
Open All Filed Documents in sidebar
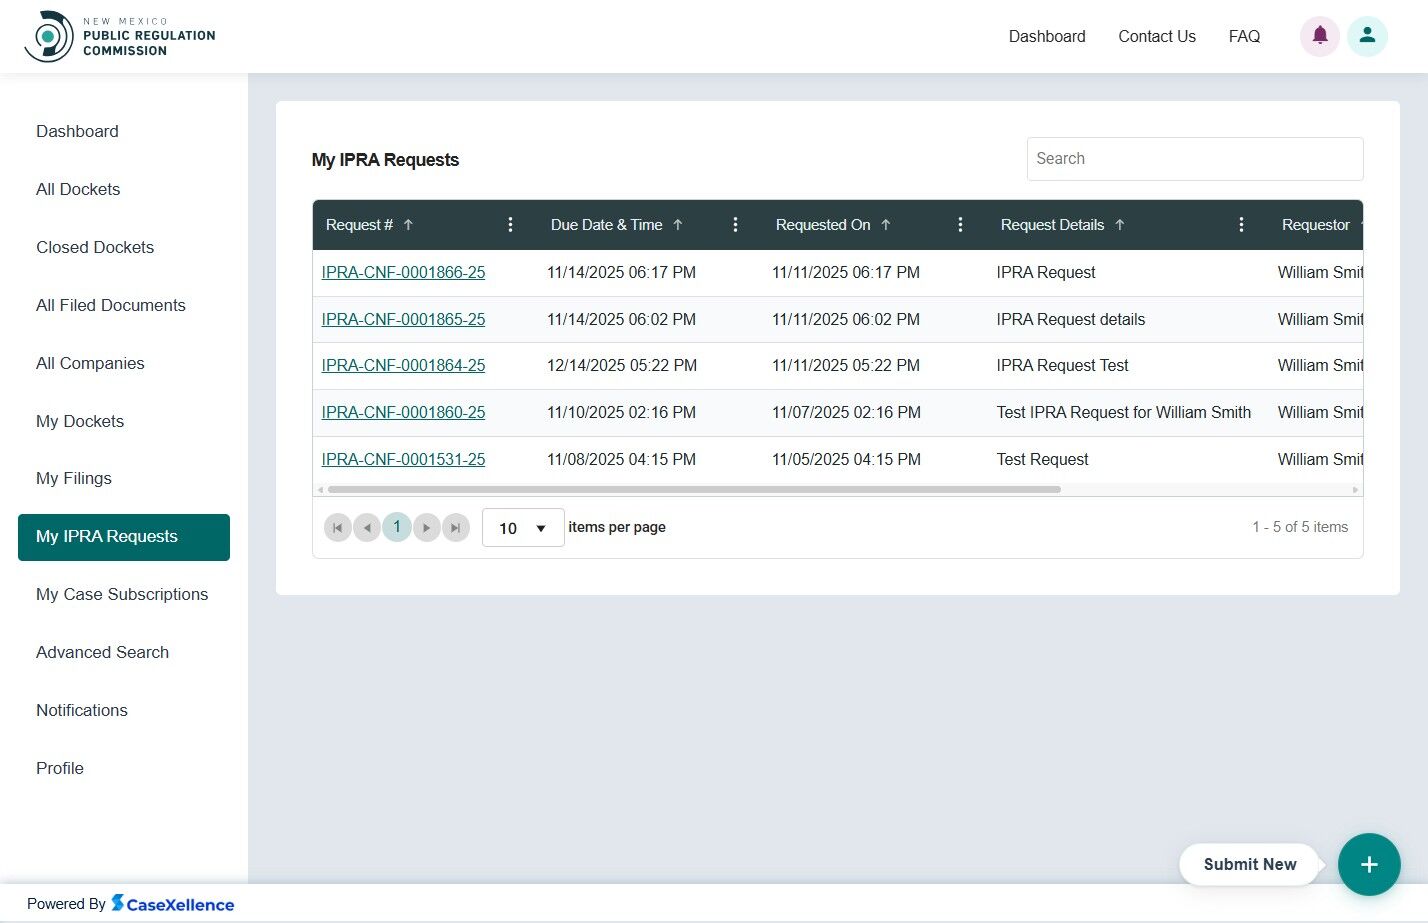[x=111, y=305]
